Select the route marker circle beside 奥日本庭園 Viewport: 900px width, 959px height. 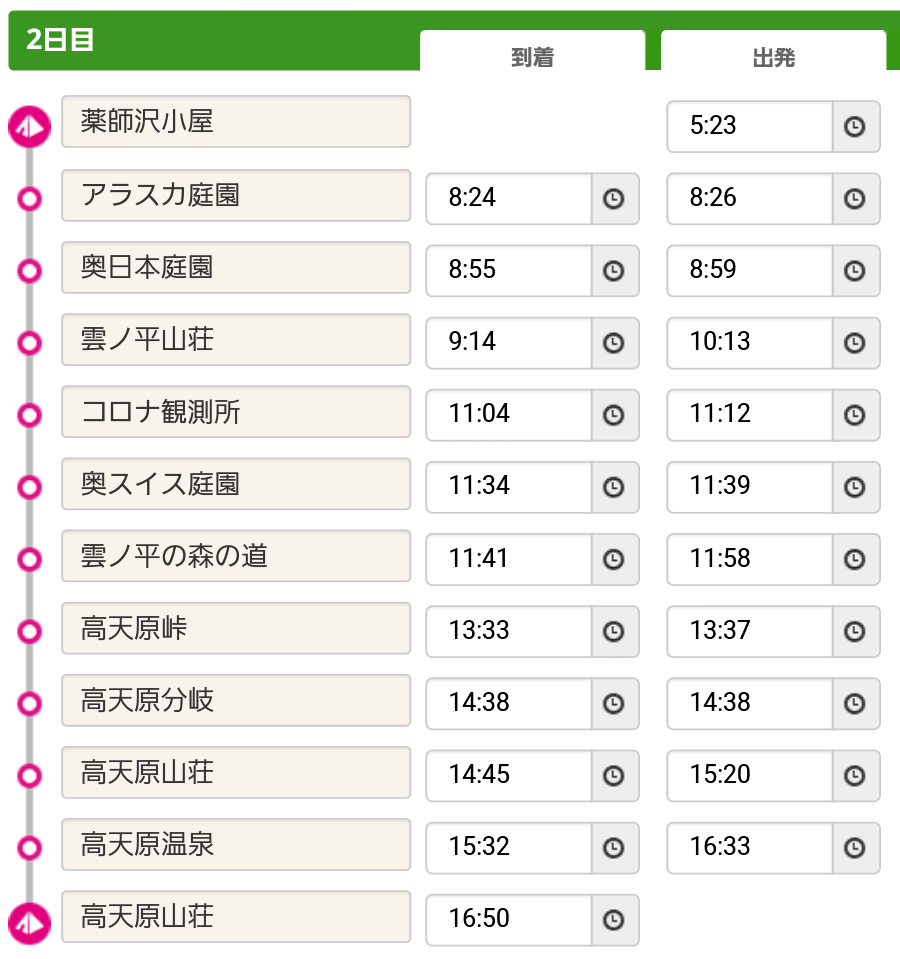29,271
